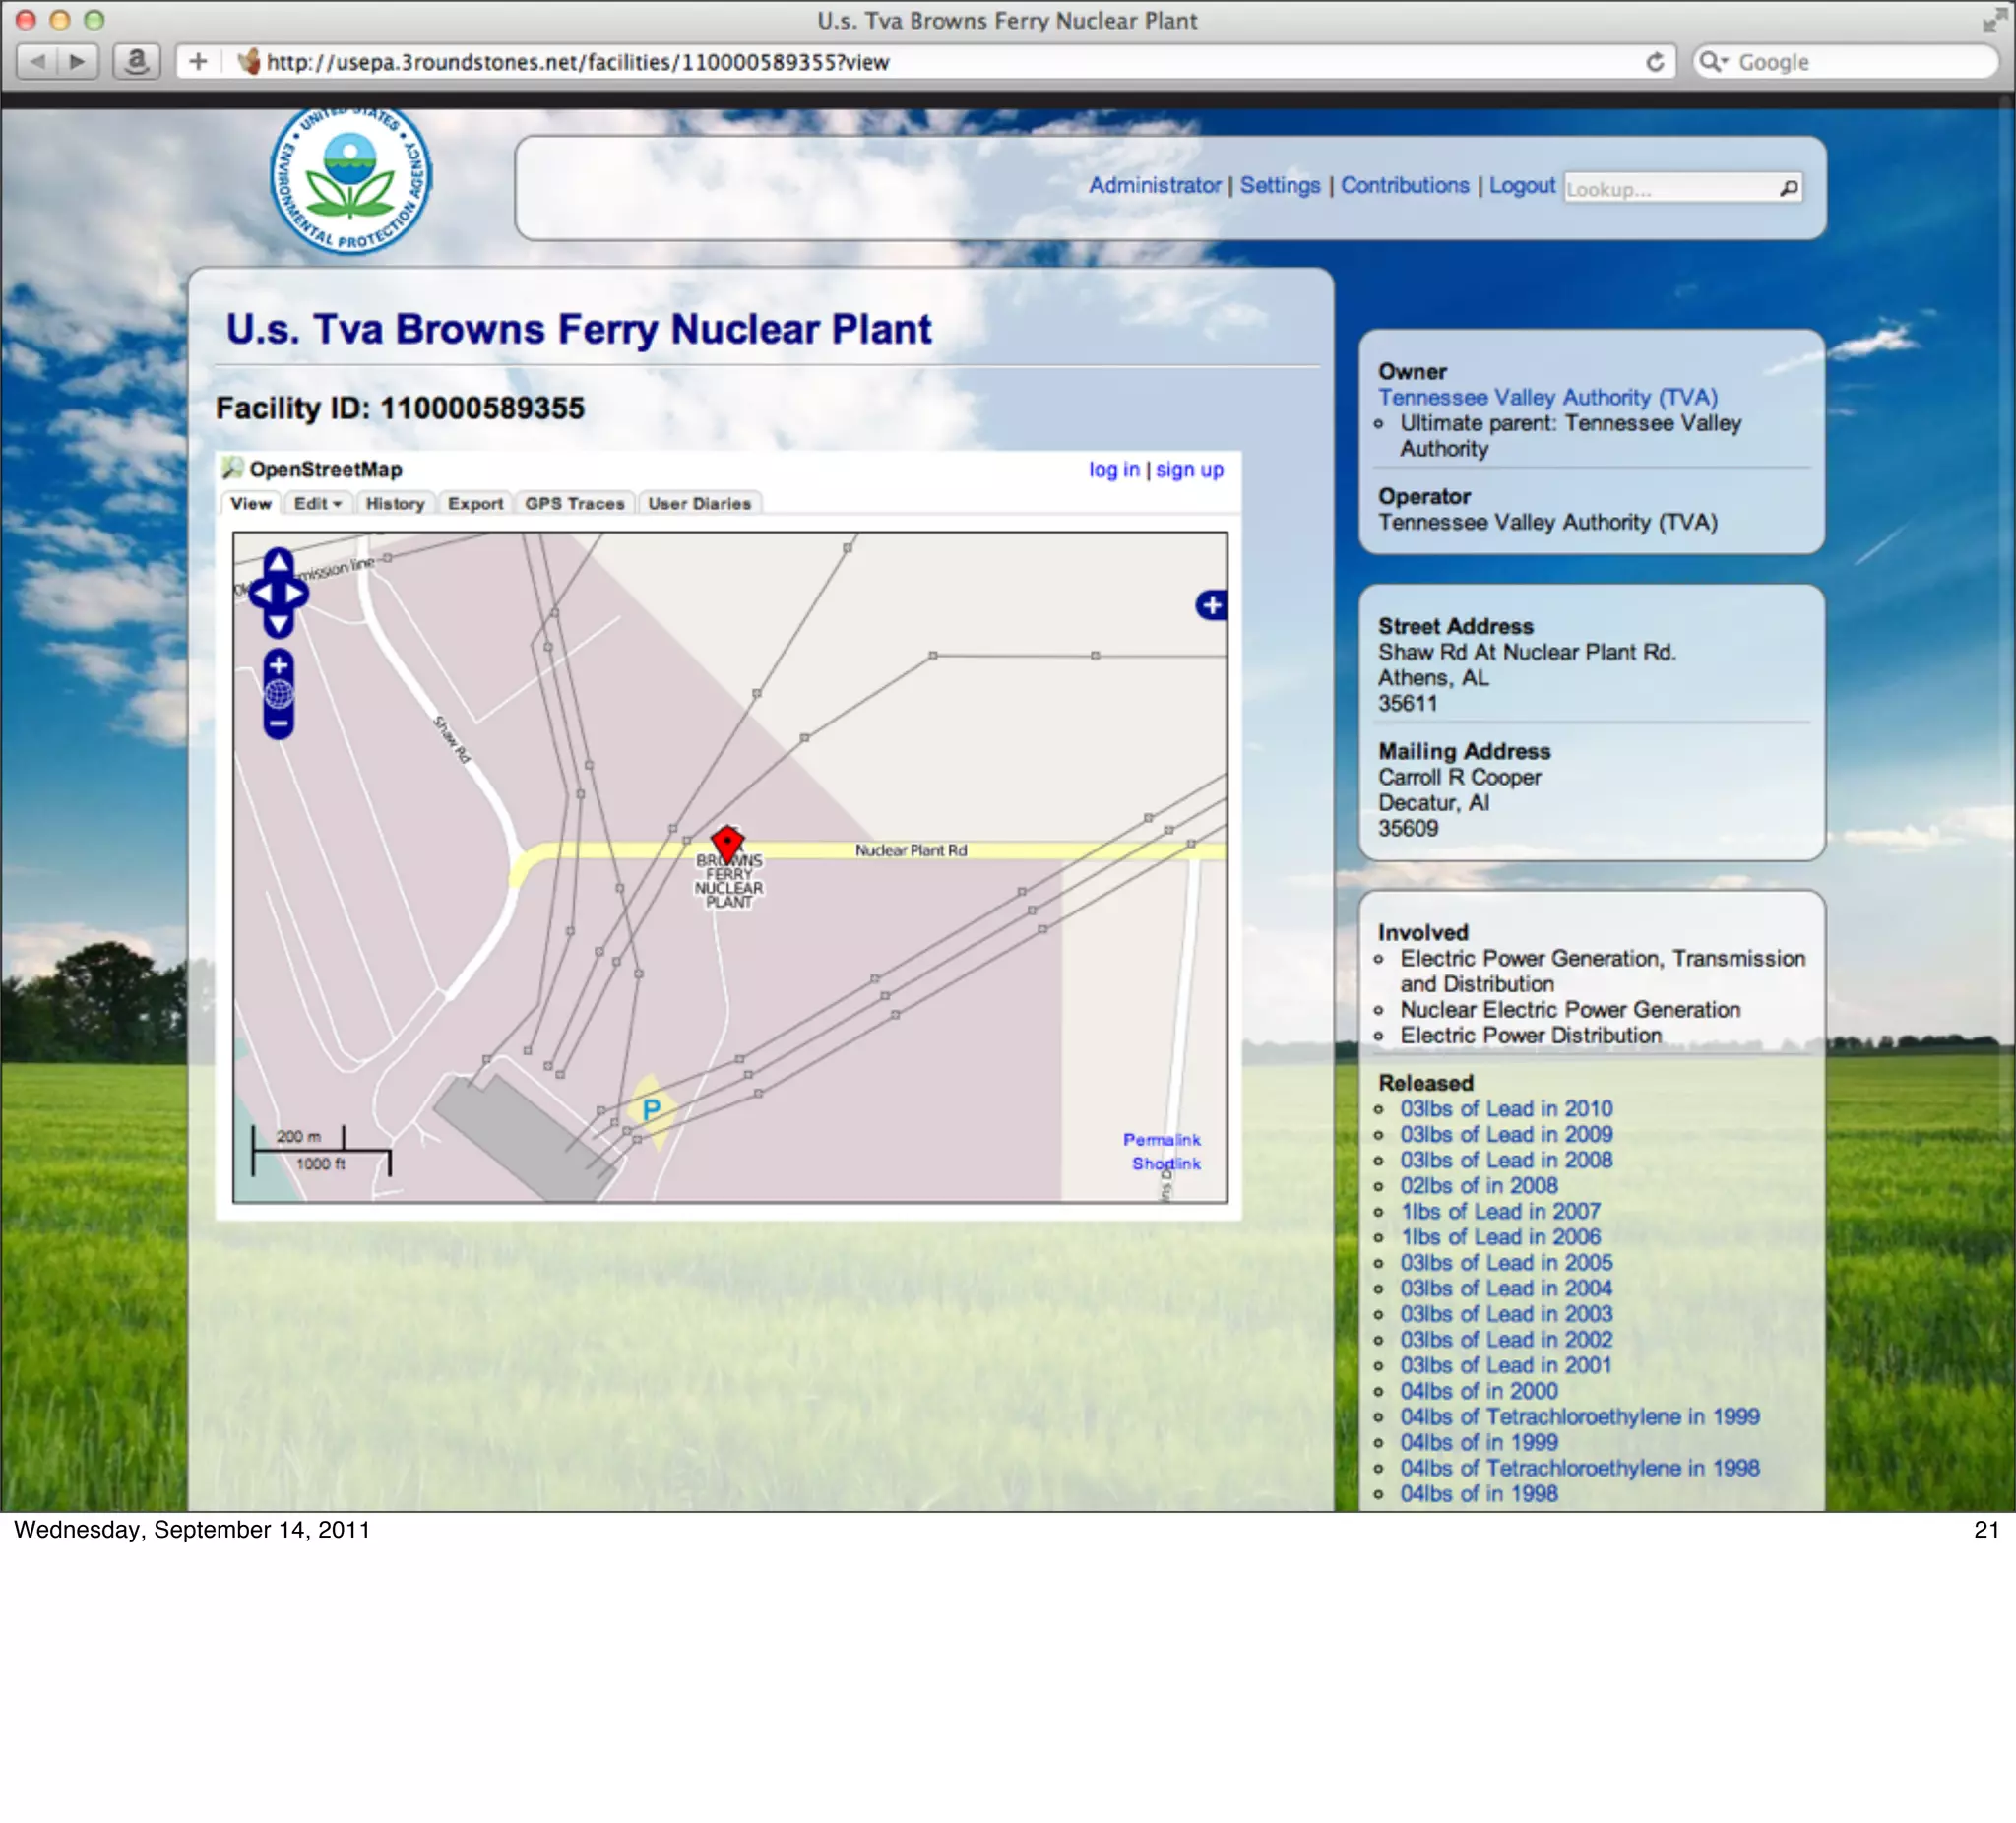
Task: Reload the page using refresh icon
Action: (x=1655, y=62)
